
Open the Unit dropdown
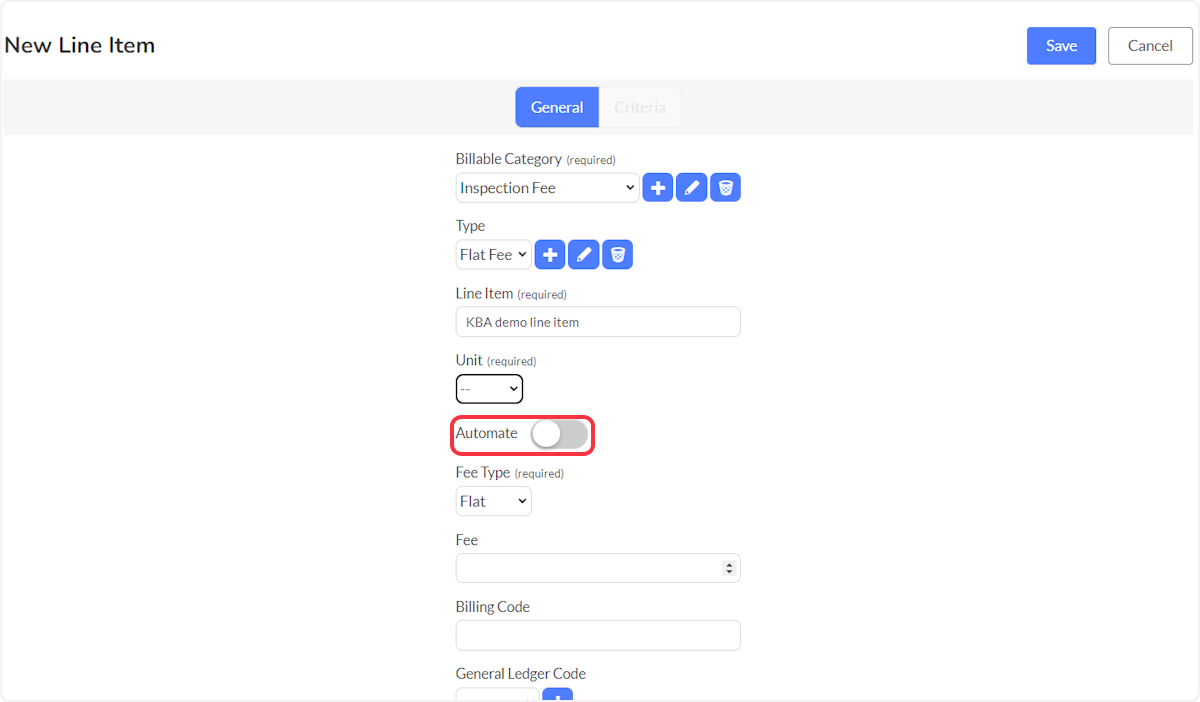coord(489,388)
